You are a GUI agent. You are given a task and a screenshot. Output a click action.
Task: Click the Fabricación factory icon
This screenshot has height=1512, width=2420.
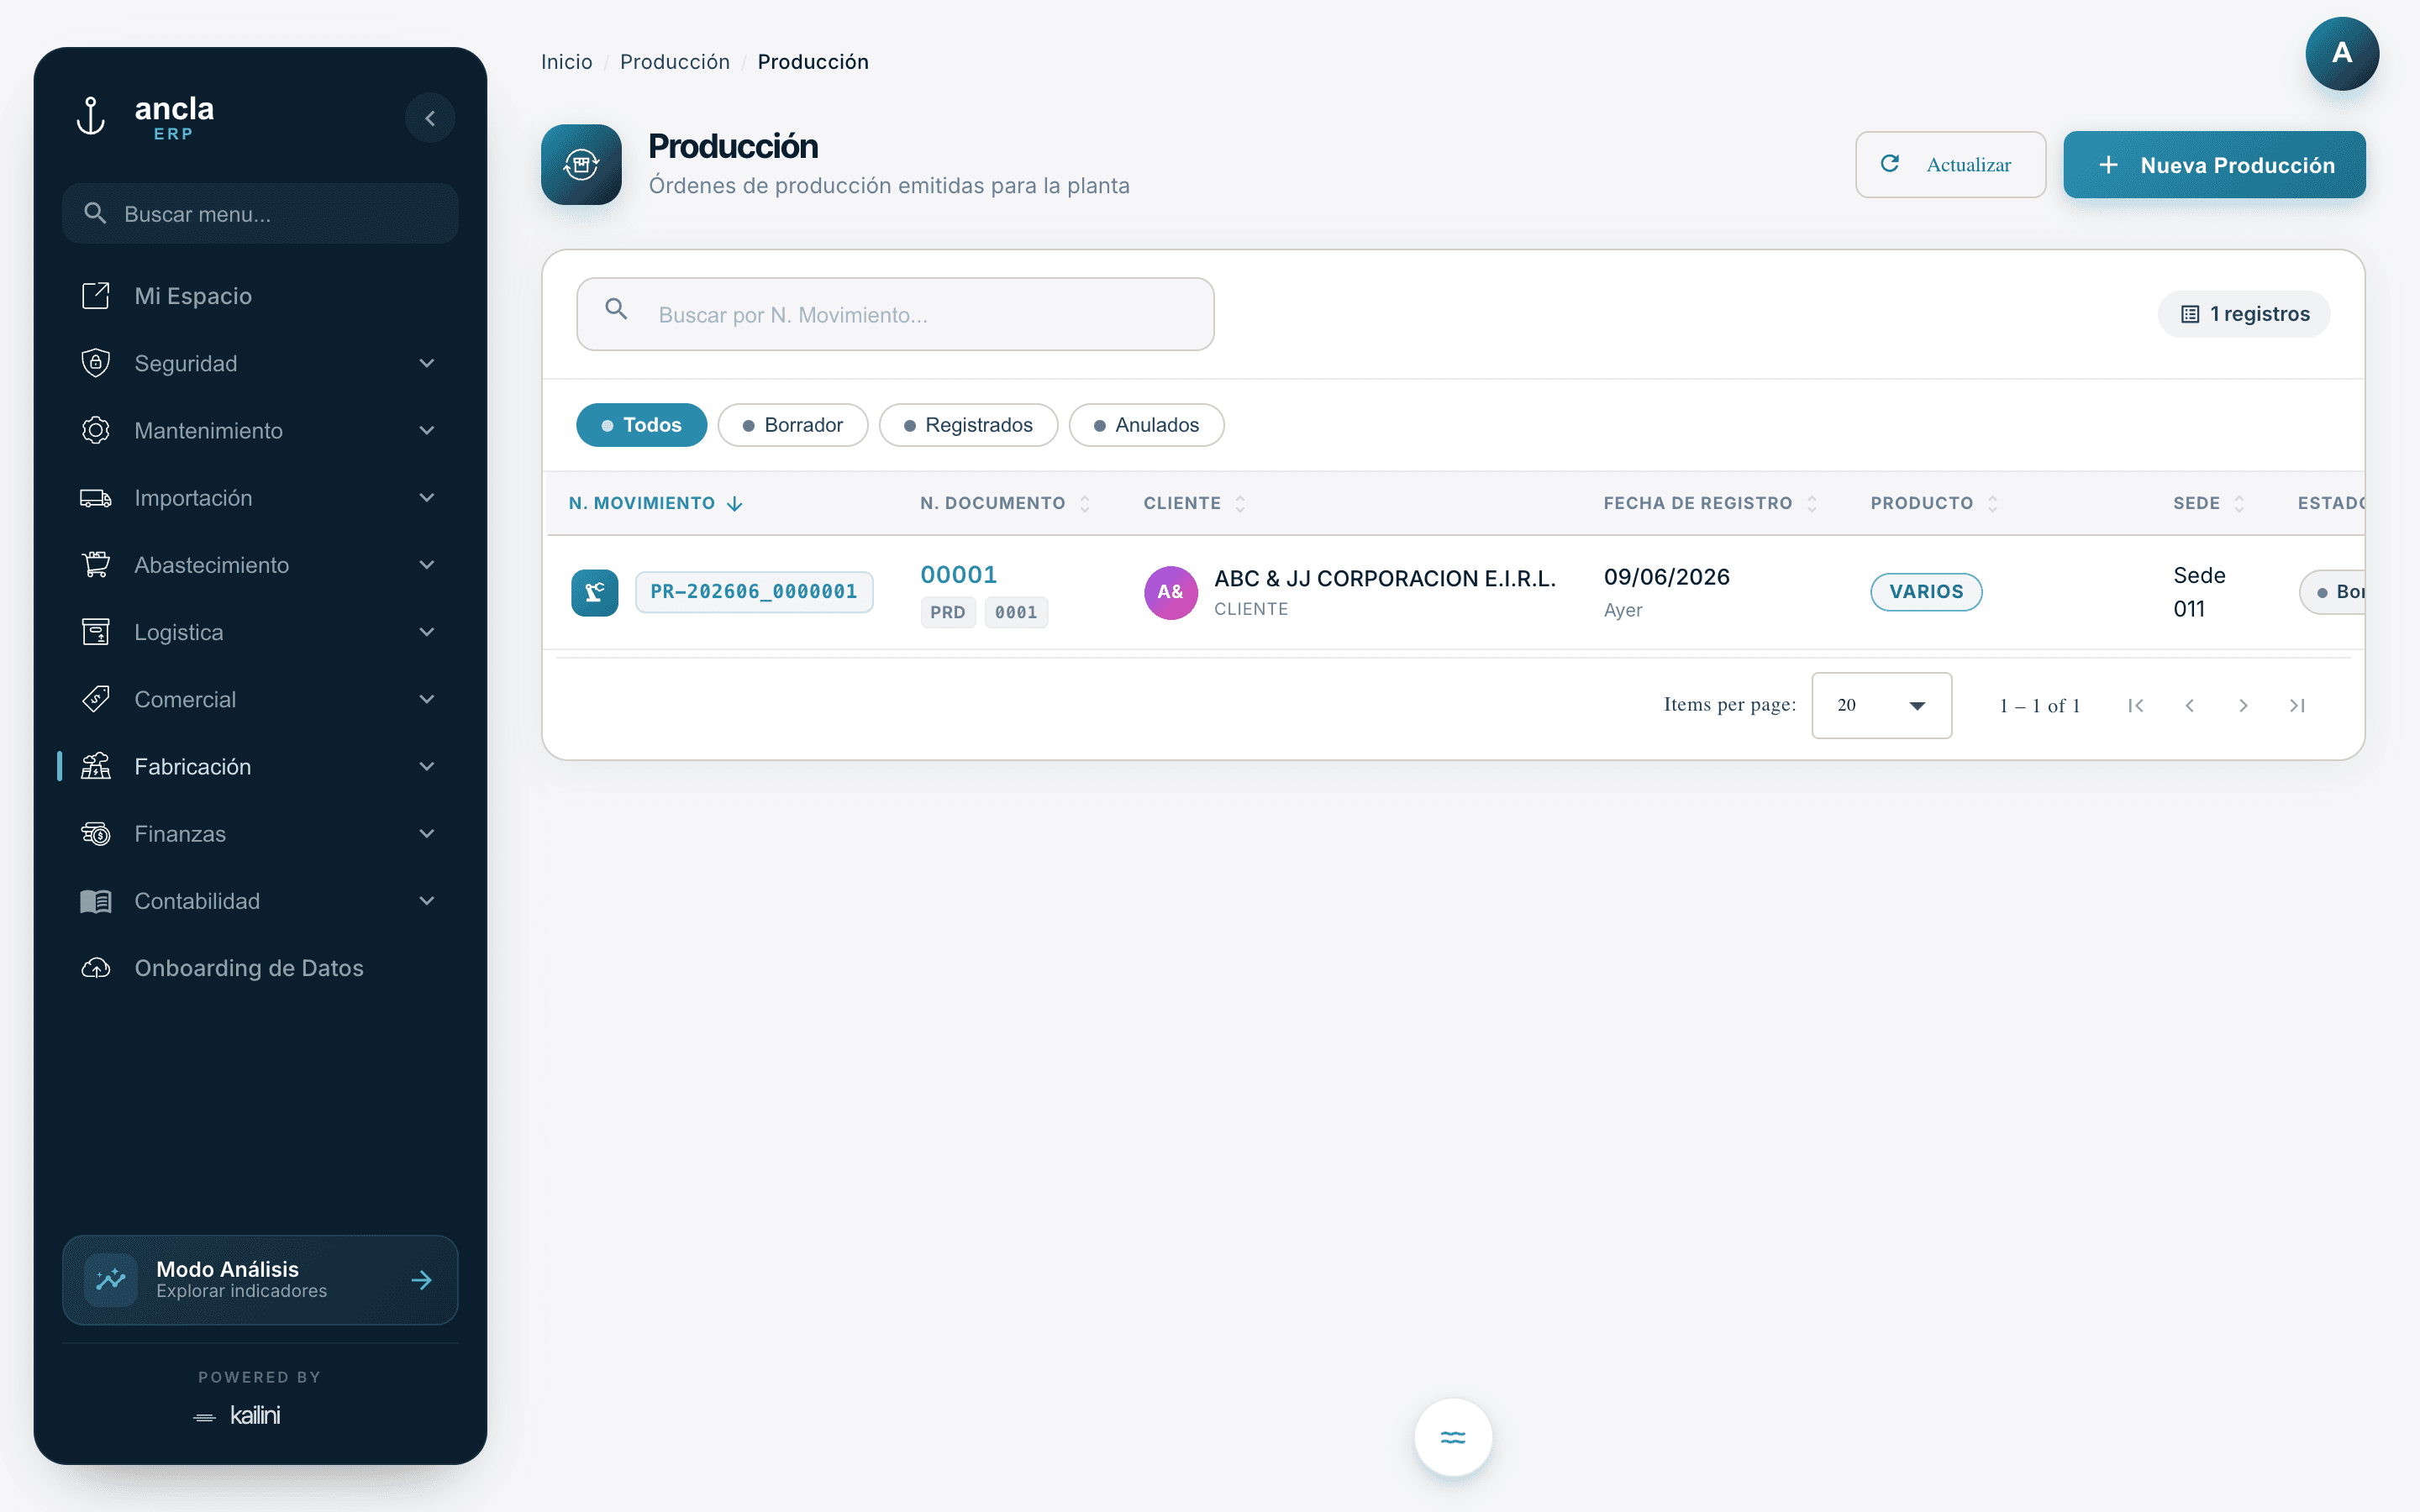click(95, 766)
